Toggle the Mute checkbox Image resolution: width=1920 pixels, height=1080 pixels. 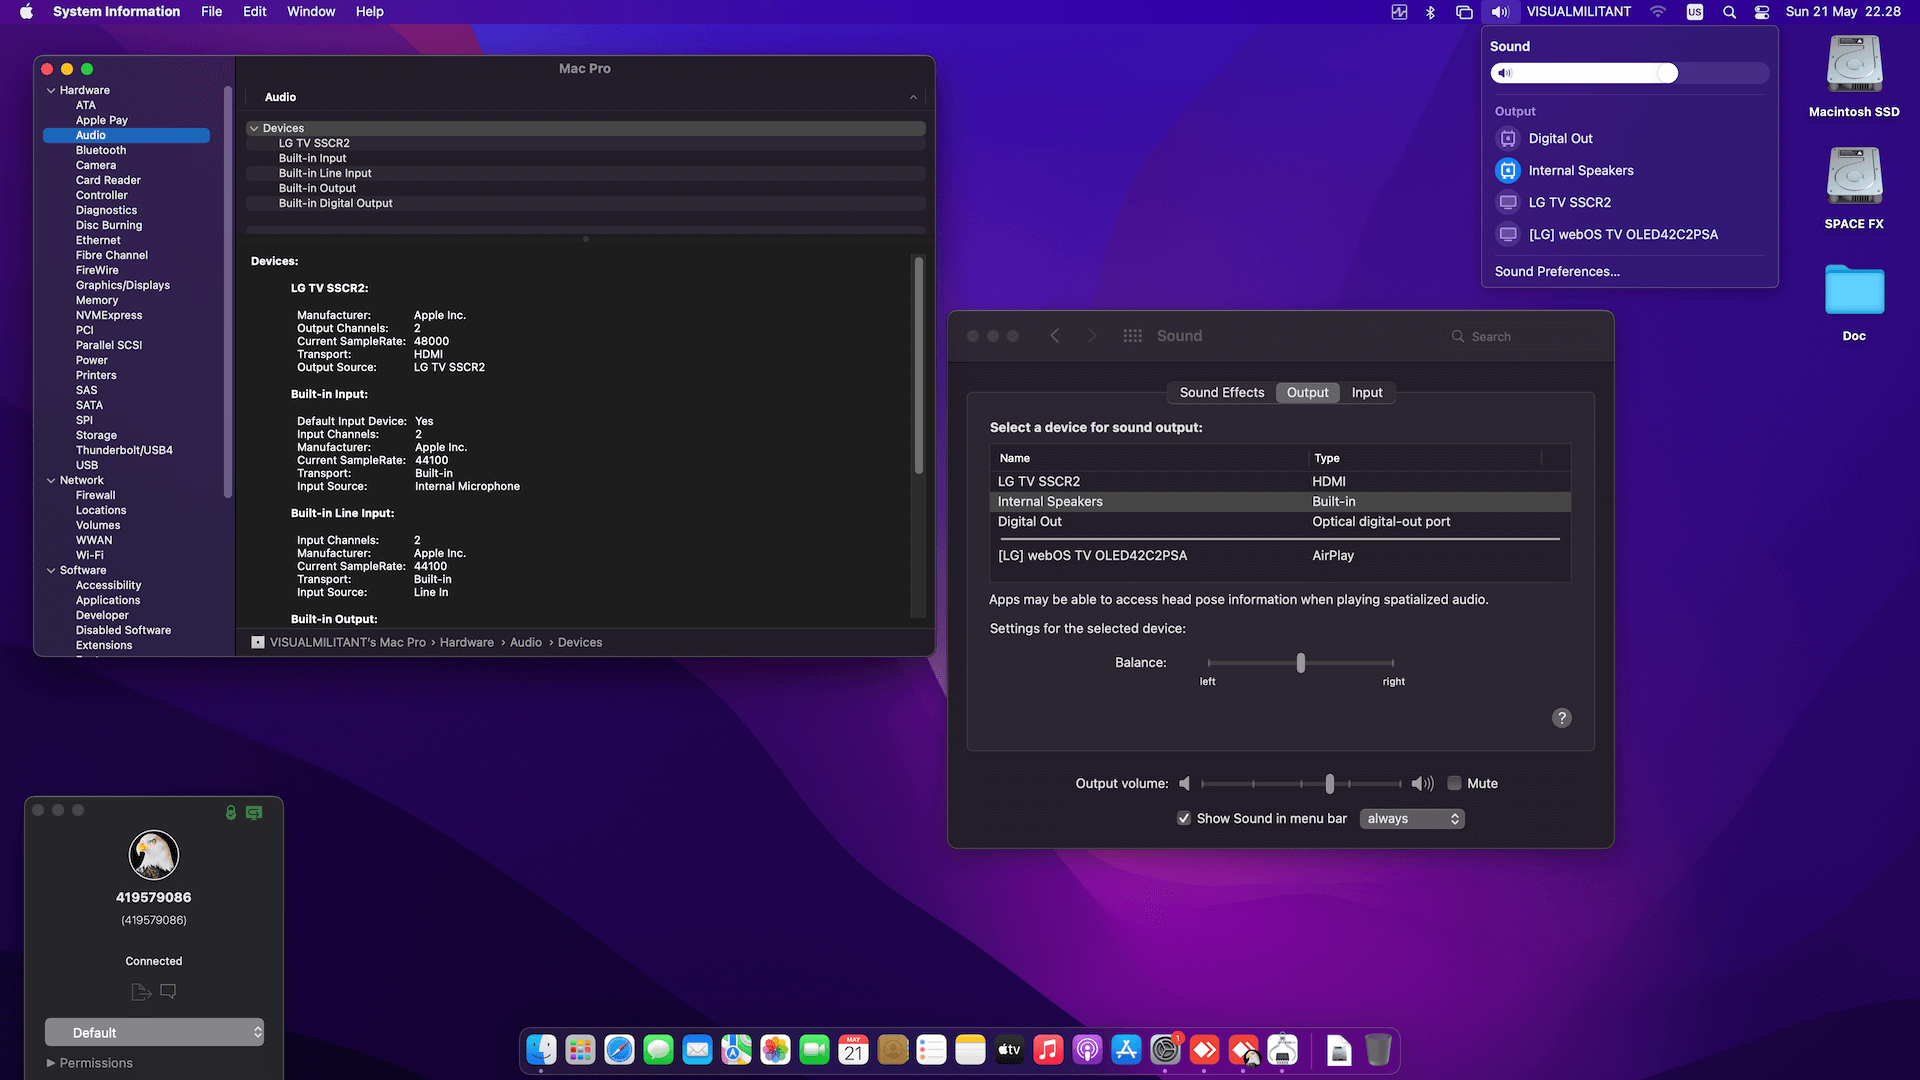click(x=1454, y=783)
